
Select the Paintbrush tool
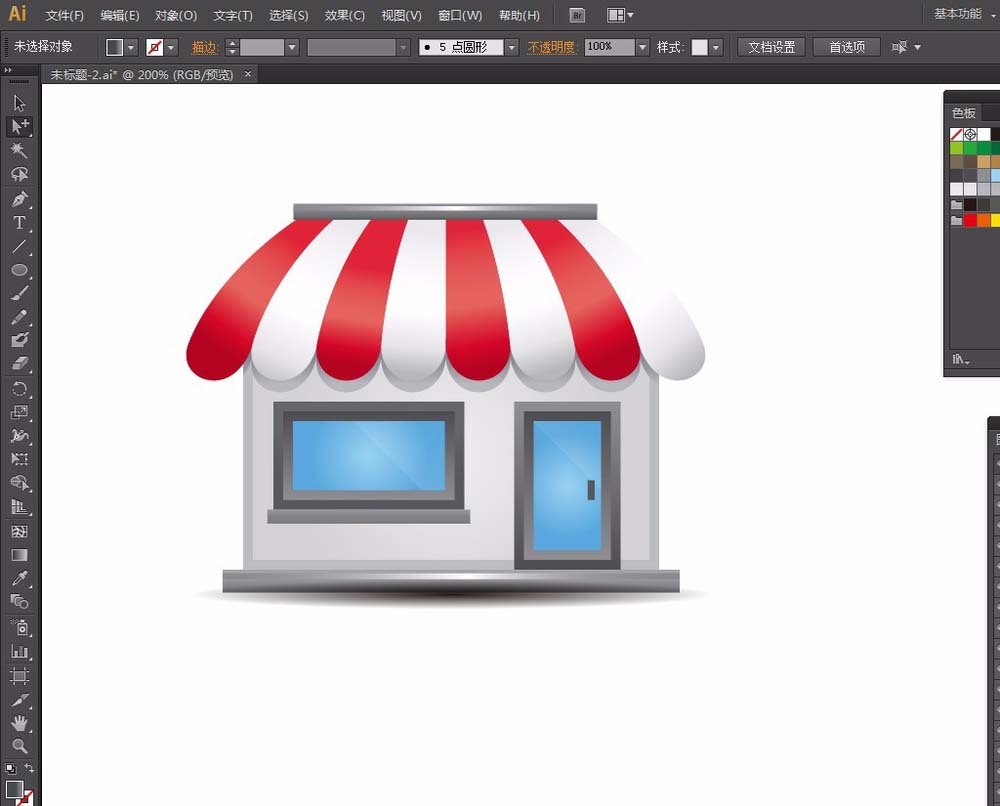point(19,293)
